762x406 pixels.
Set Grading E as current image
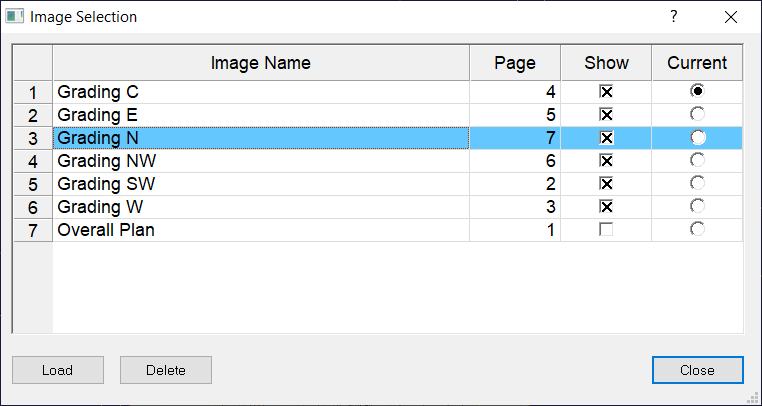coord(697,114)
